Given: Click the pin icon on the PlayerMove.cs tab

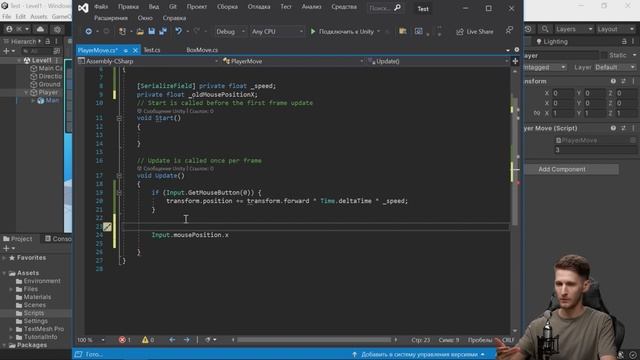Looking at the screenshot, I should click(126, 50).
